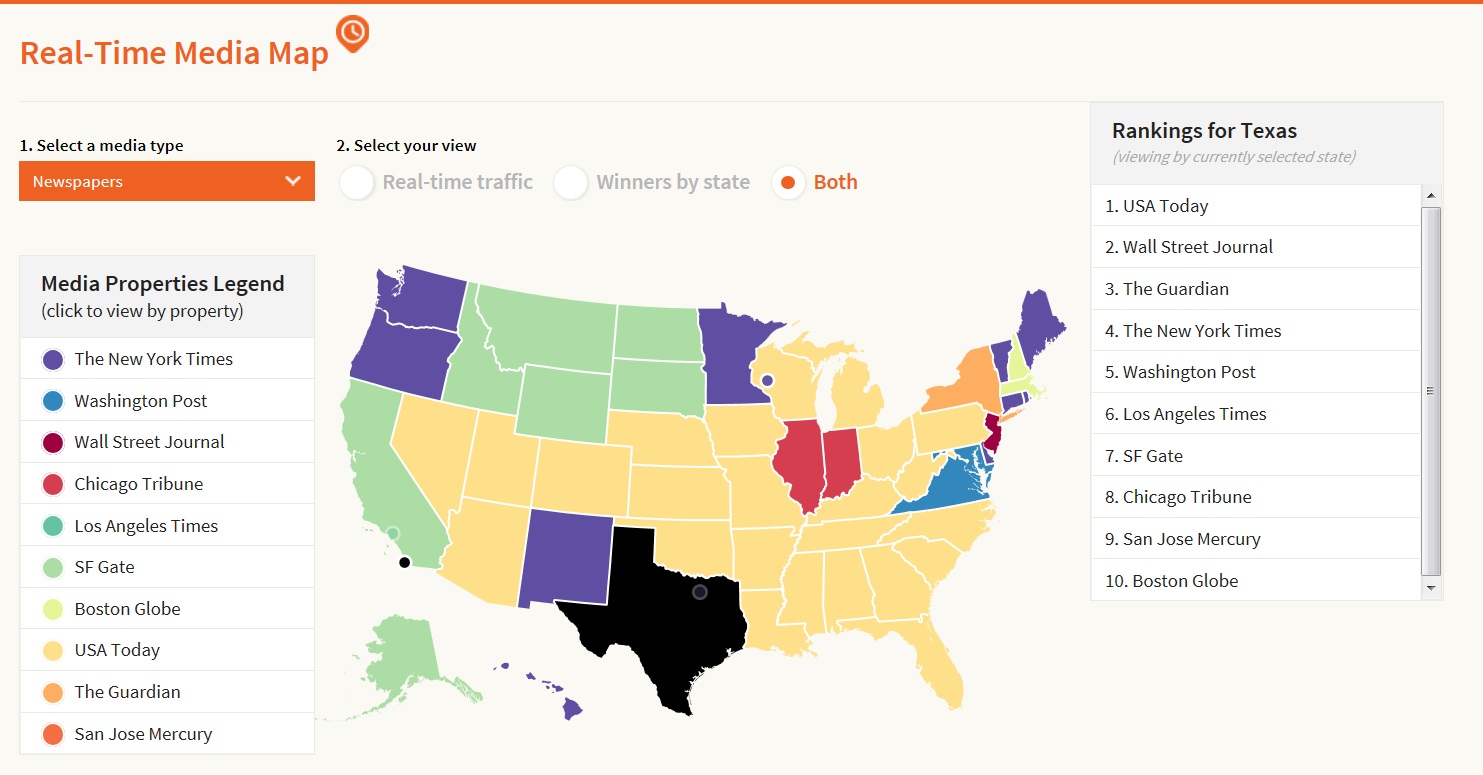1483x775 pixels.
Task: Click the San Jose Mercury legend circle
Action: click(54, 735)
